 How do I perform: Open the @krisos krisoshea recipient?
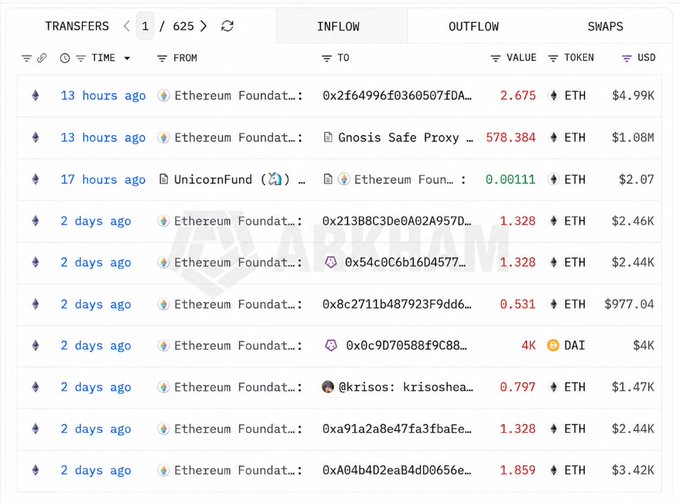405,387
